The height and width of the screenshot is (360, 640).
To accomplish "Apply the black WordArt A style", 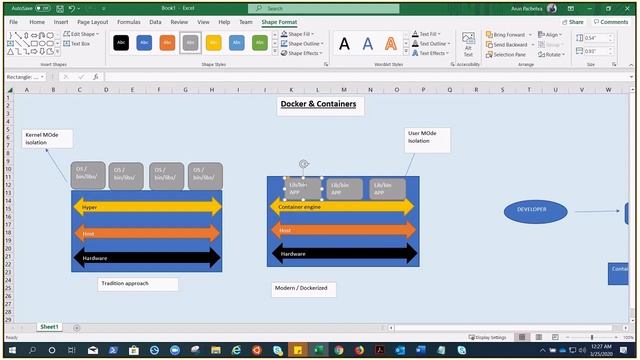I will click(344, 43).
